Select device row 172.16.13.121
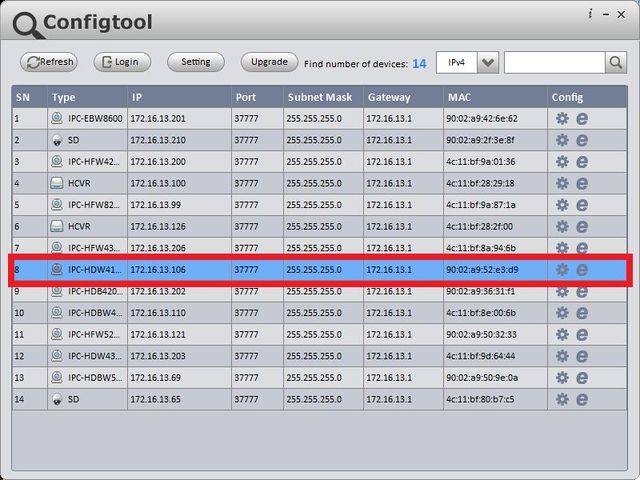 (320, 334)
